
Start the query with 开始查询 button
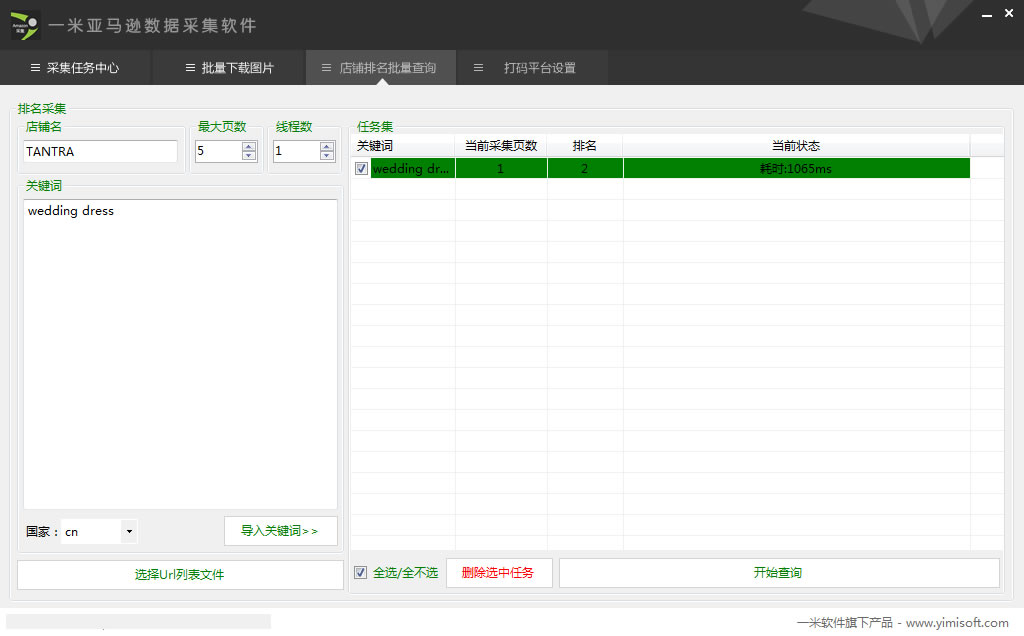tap(778, 573)
